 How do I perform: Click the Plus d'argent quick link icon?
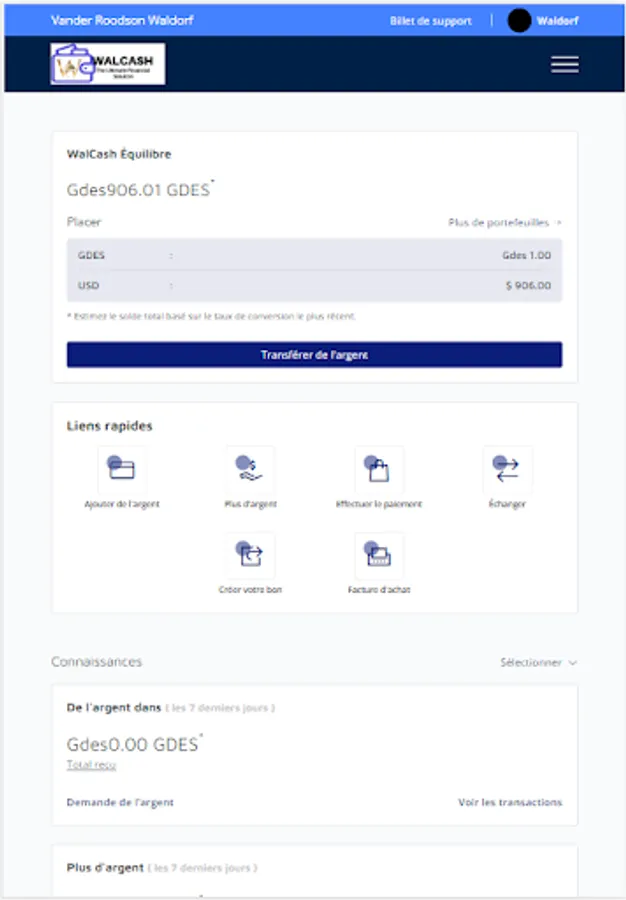(250, 469)
